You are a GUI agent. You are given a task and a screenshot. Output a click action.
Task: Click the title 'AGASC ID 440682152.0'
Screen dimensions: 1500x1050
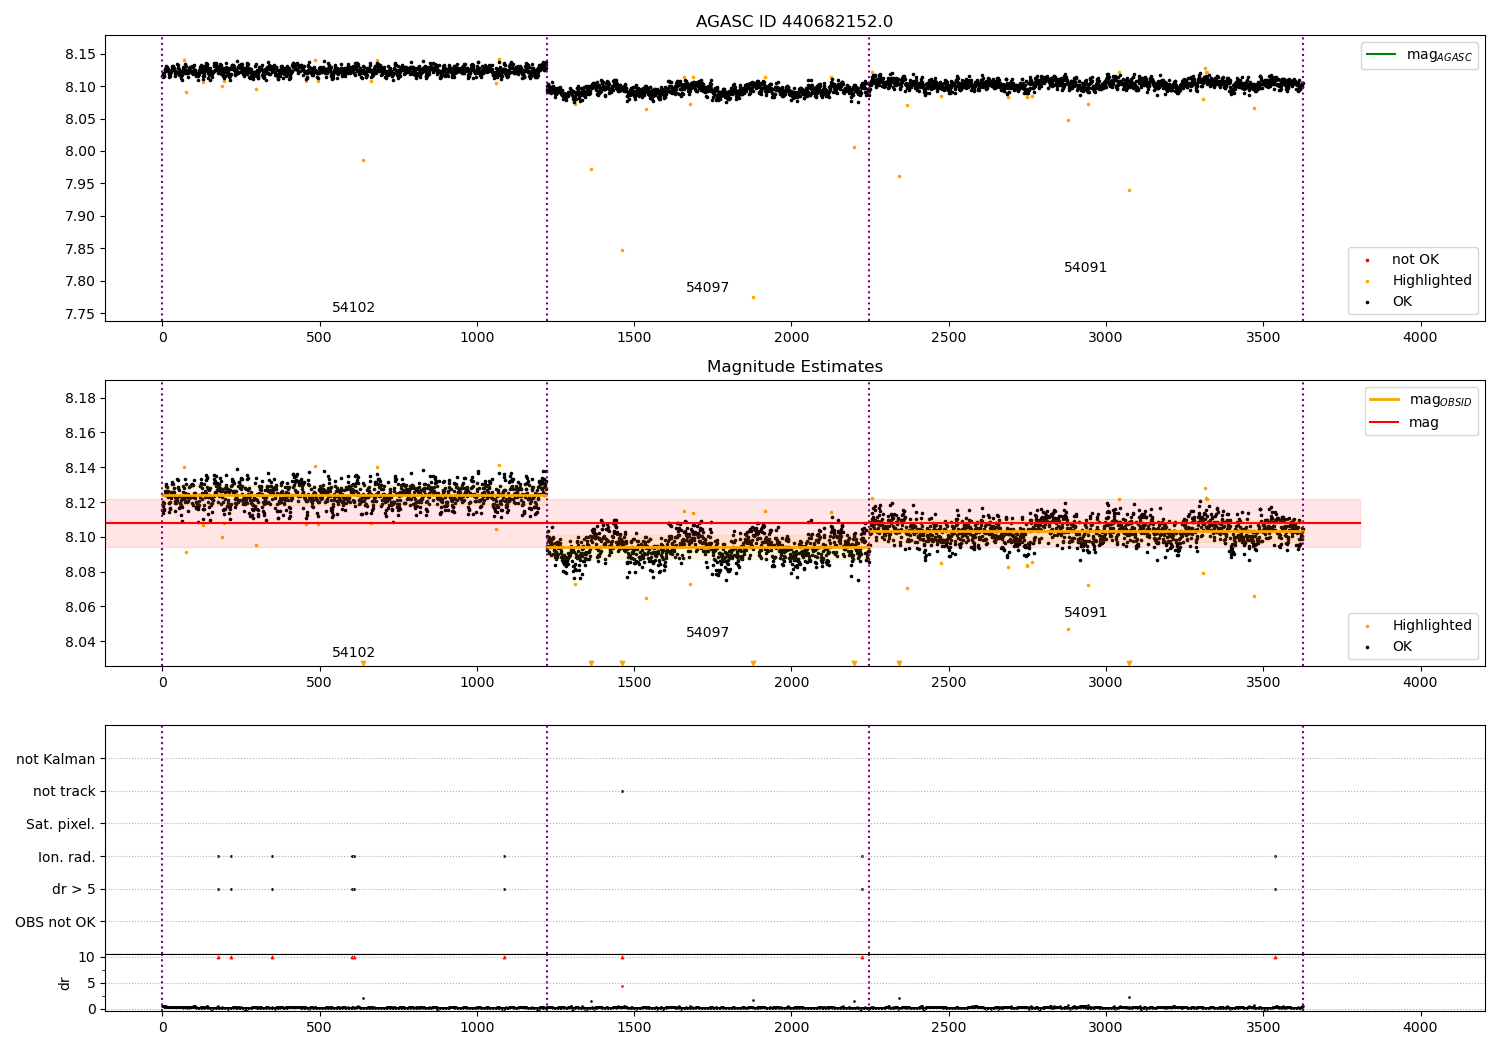[794, 22]
